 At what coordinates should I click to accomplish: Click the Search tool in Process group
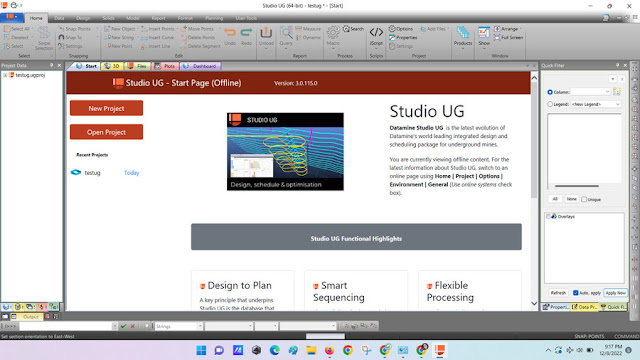tap(353, 29)
